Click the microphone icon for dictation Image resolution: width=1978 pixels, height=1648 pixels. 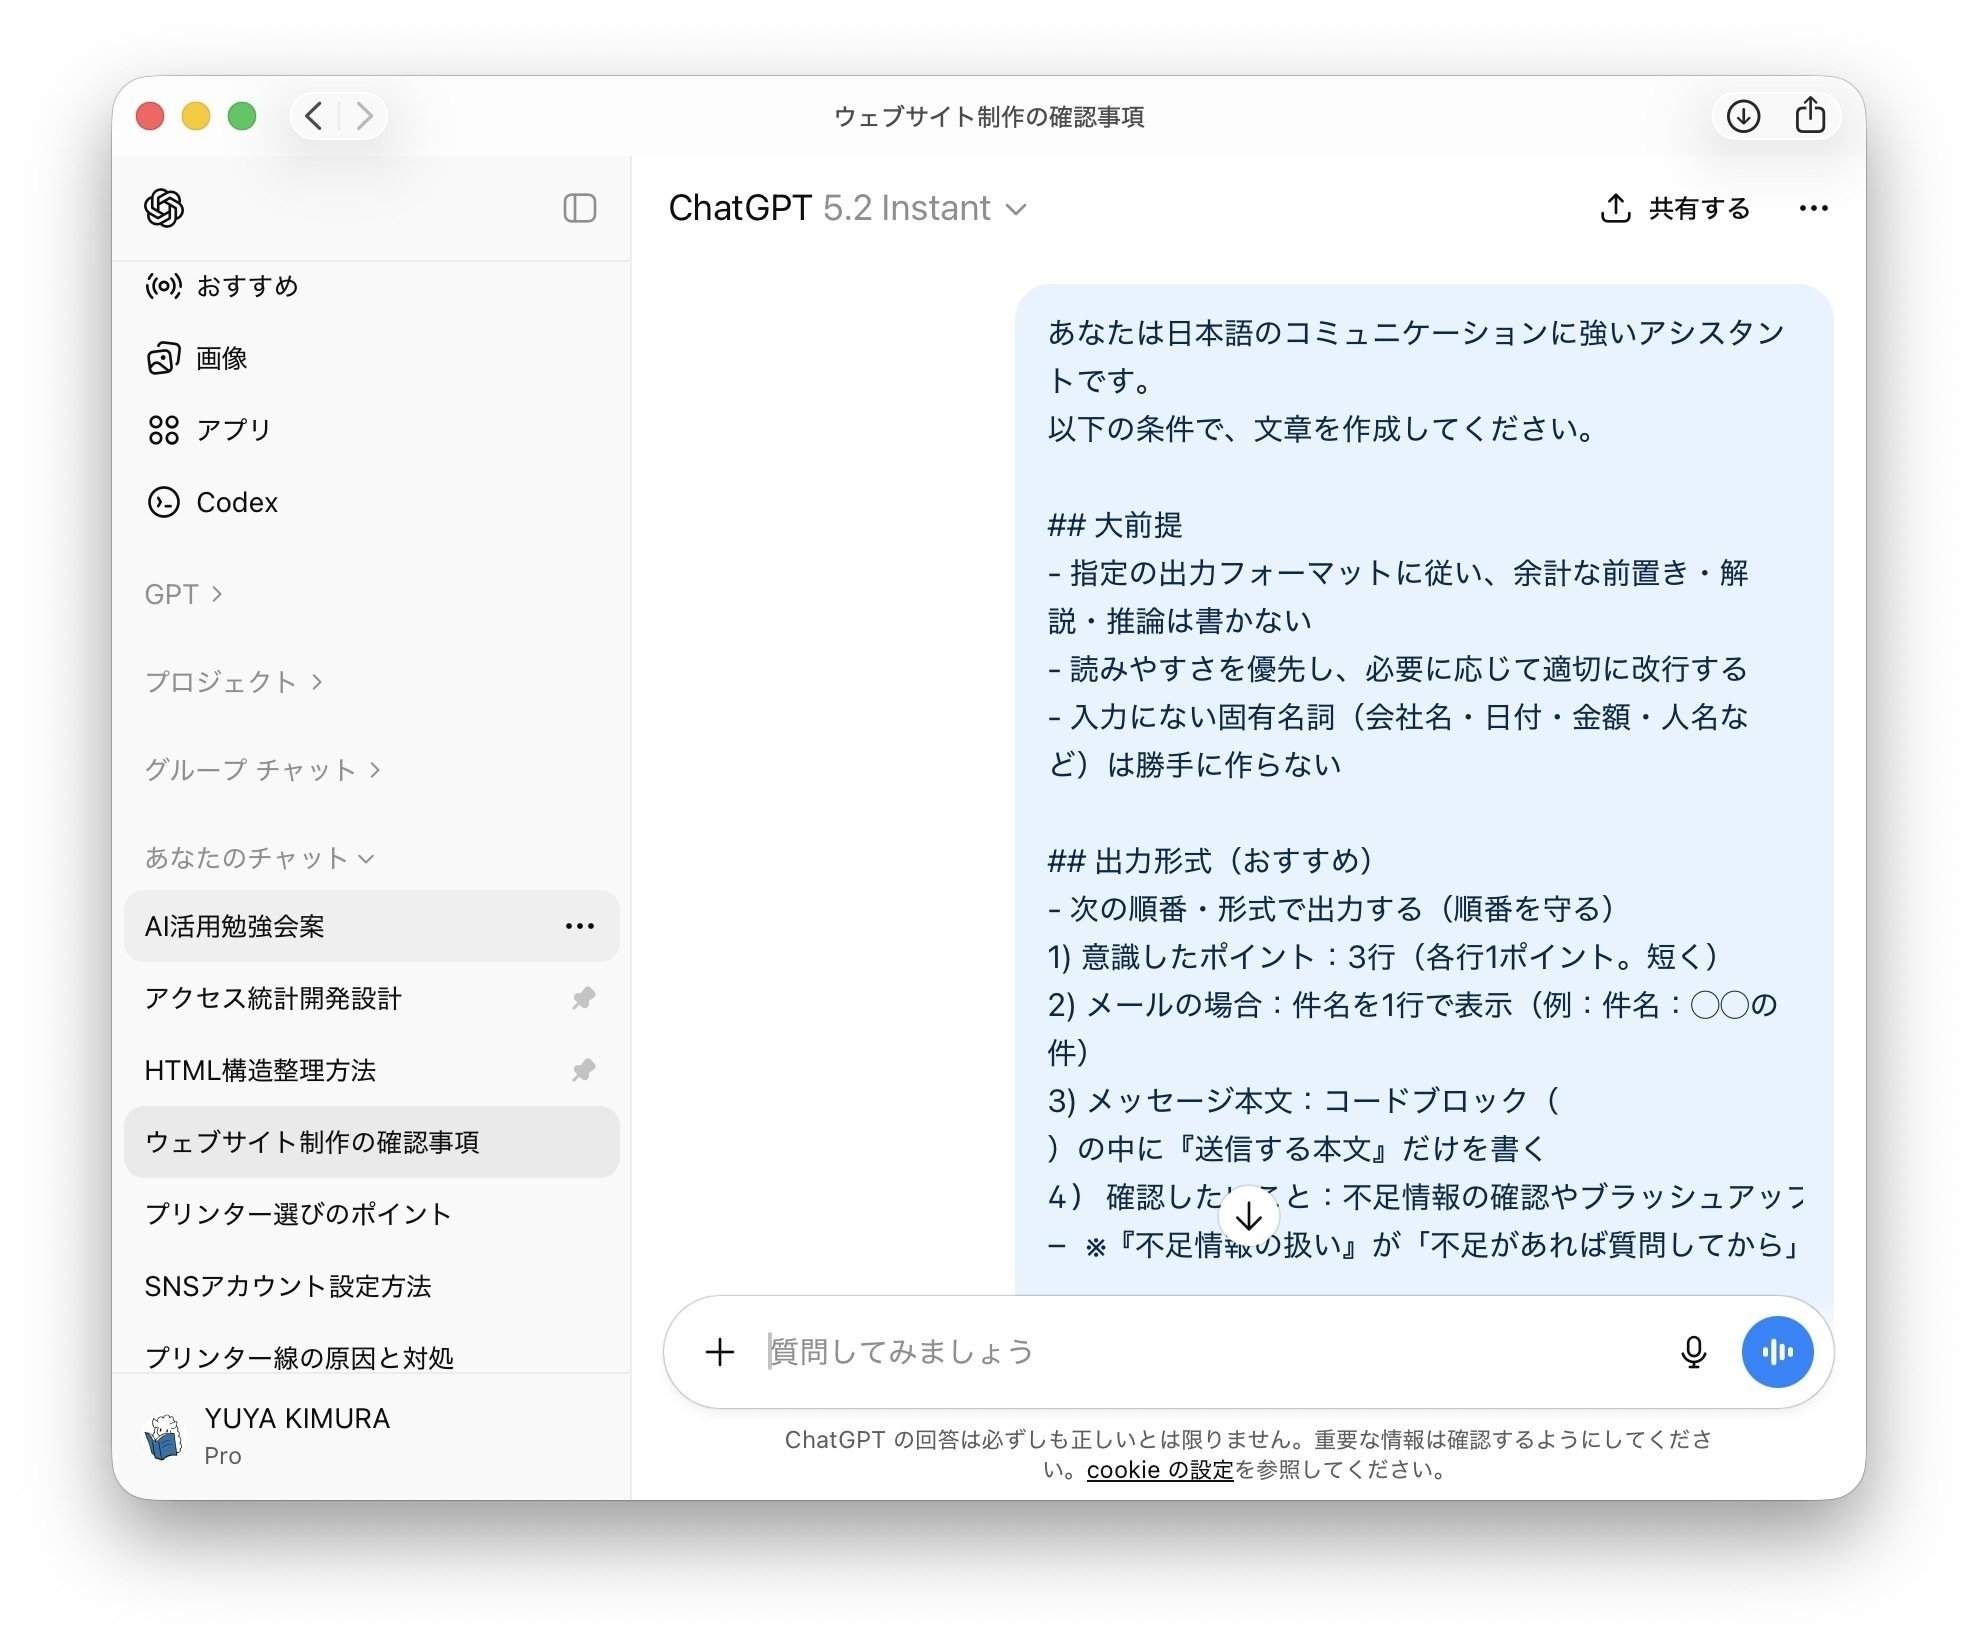point(1693,1351)
